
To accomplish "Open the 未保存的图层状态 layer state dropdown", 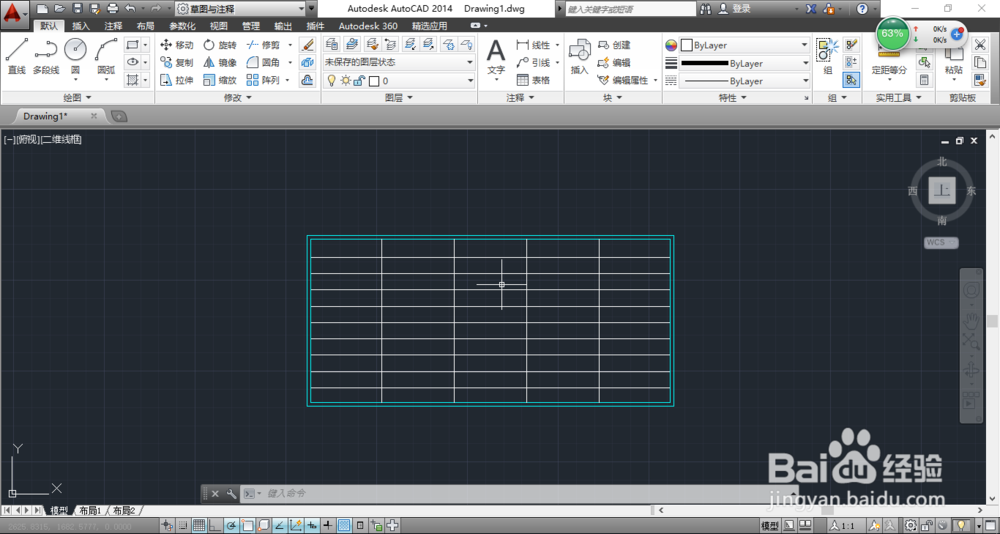I will pos(399,62).
